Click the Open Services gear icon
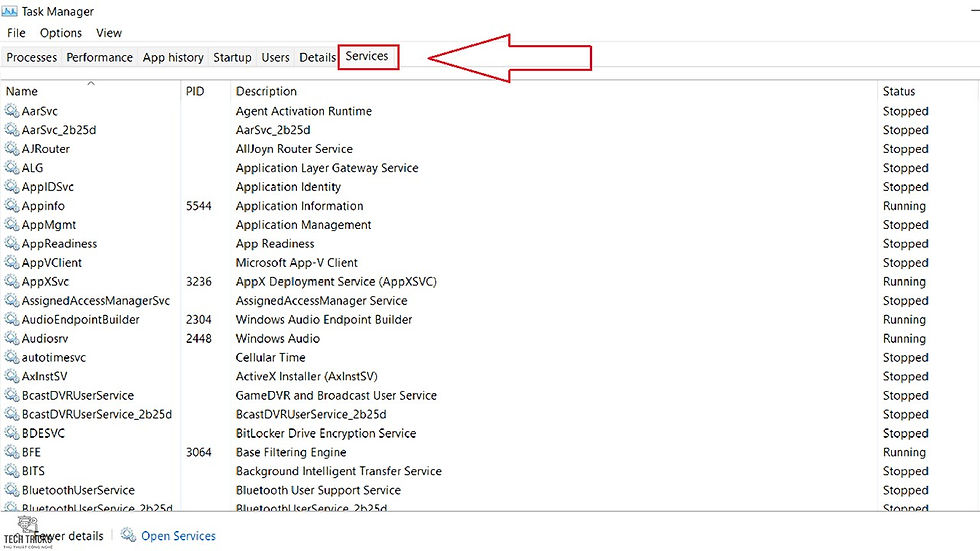 tap(128, 535)
